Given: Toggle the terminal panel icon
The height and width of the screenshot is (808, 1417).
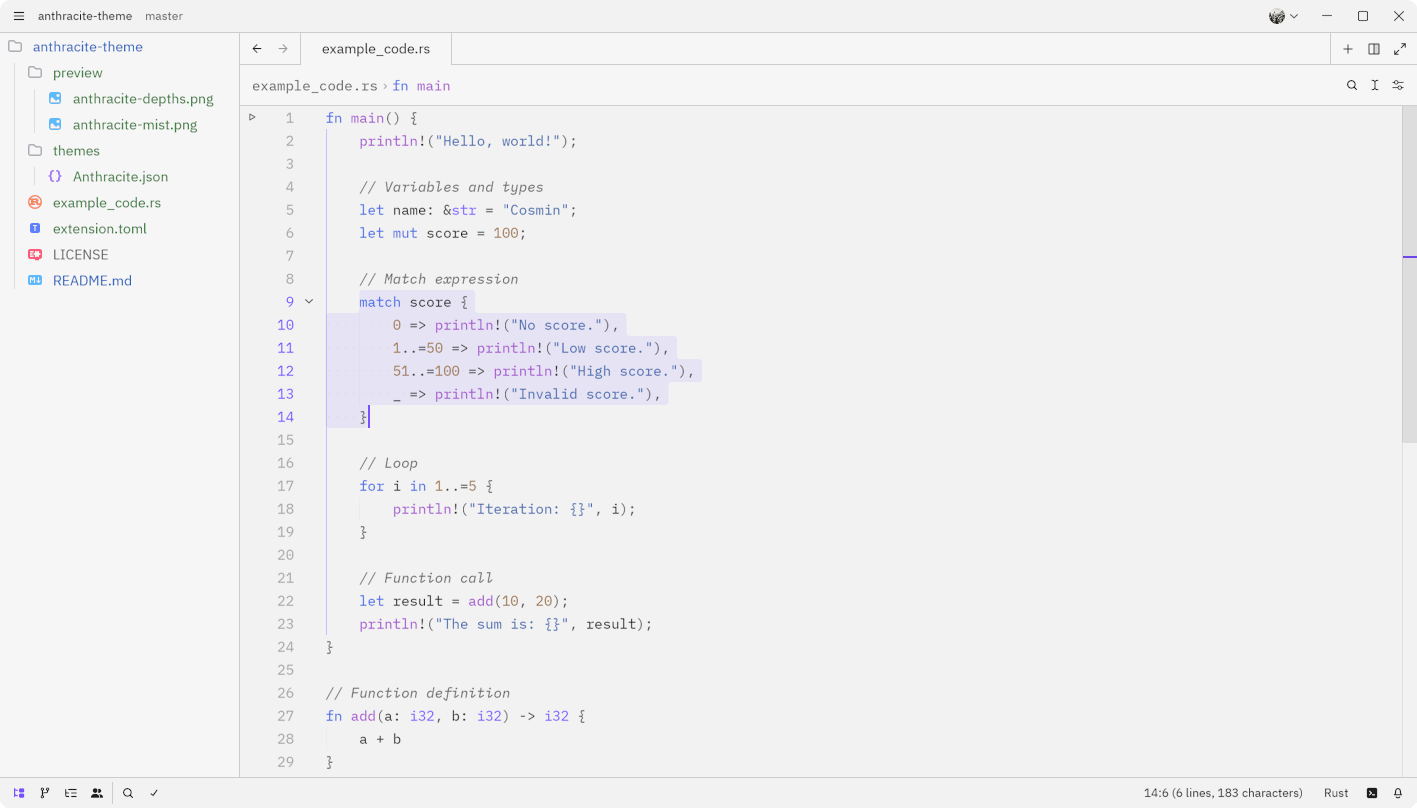Looking at the screenshot, I should [1372, 793].
